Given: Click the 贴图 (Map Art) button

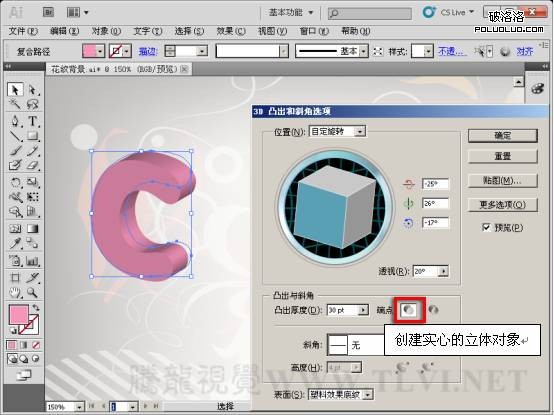Looking at the screenshot, I should (502, 181).
